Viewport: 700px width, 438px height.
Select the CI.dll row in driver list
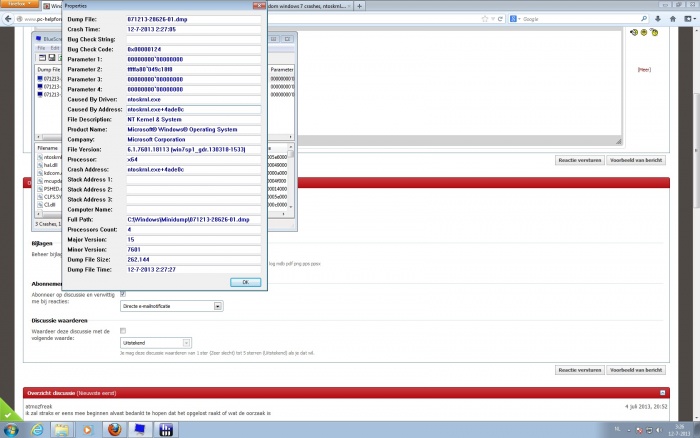click(49, 205)
